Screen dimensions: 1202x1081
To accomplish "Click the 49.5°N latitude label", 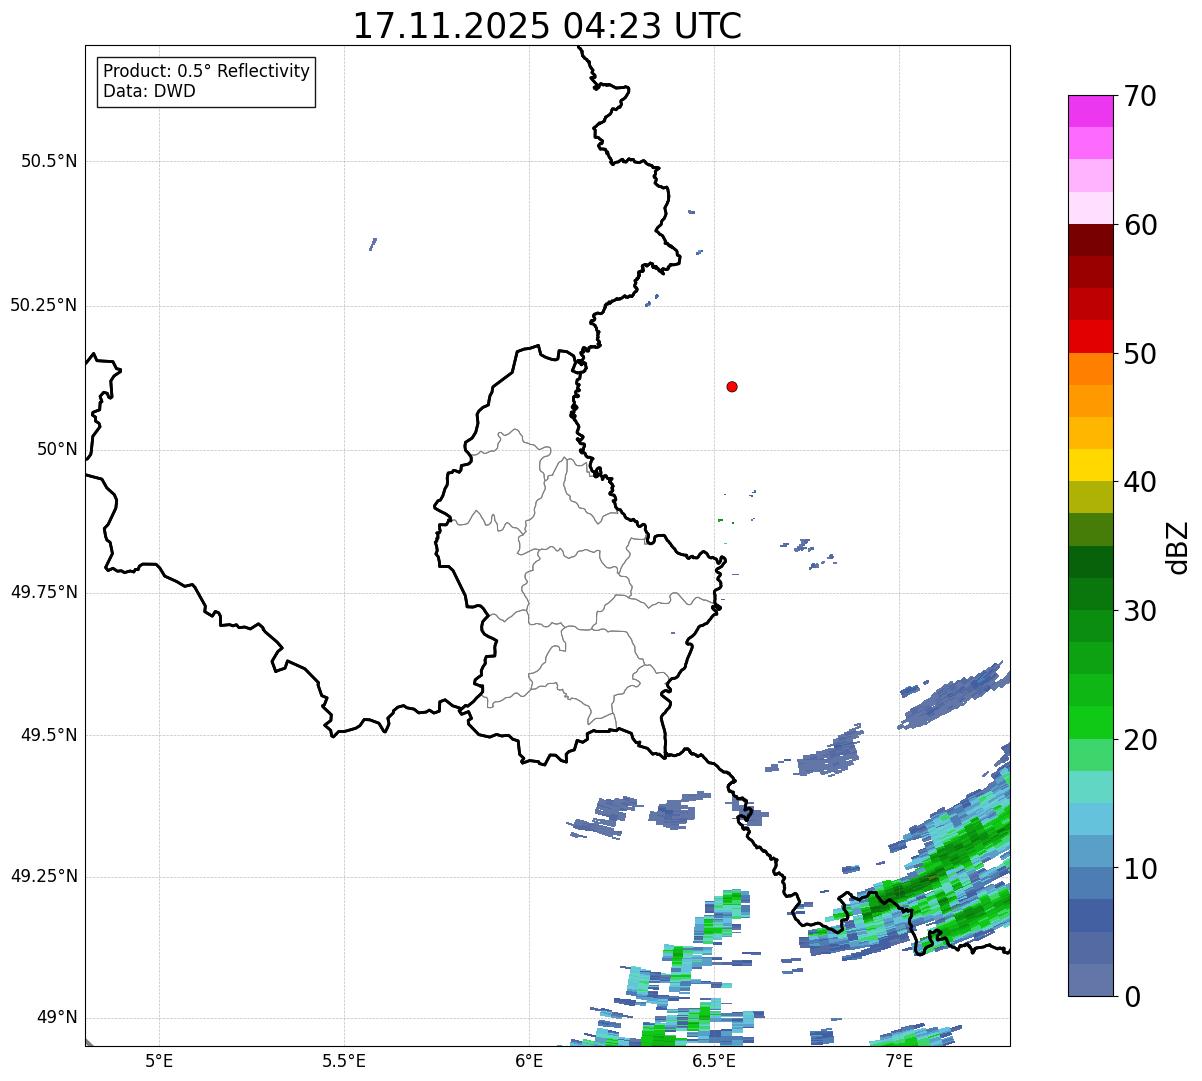I will click(48, 735).
